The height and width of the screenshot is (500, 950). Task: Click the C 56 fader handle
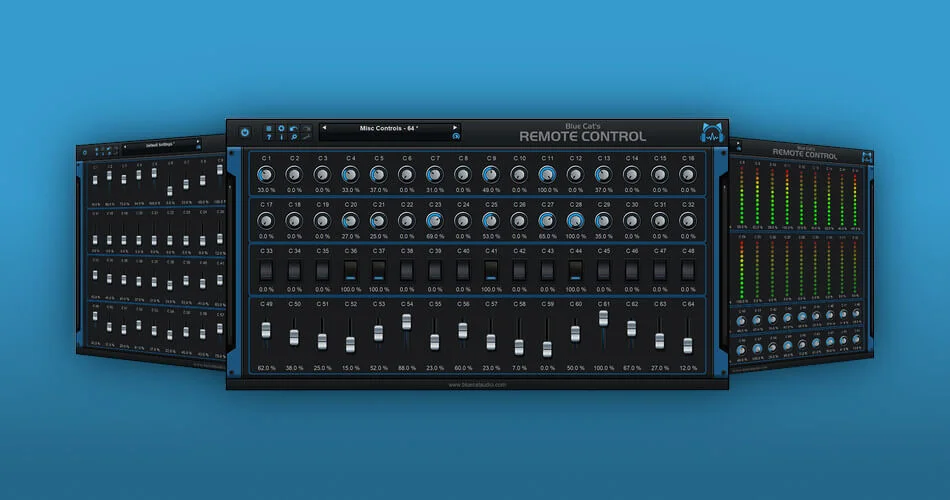(x=463, y=330)
